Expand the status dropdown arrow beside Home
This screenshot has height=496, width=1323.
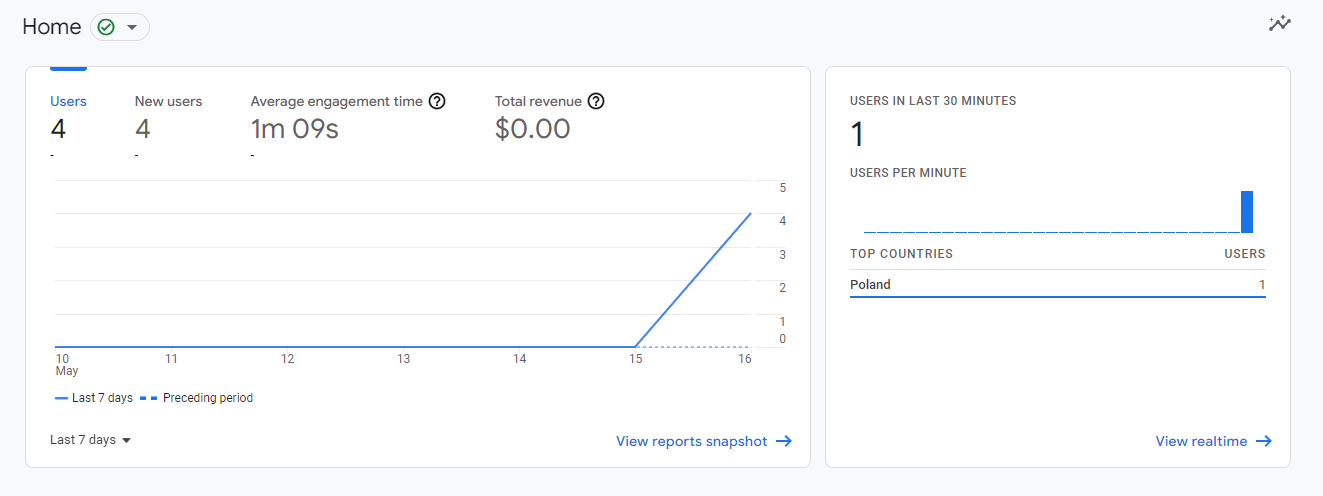click(x=132, y=27)
